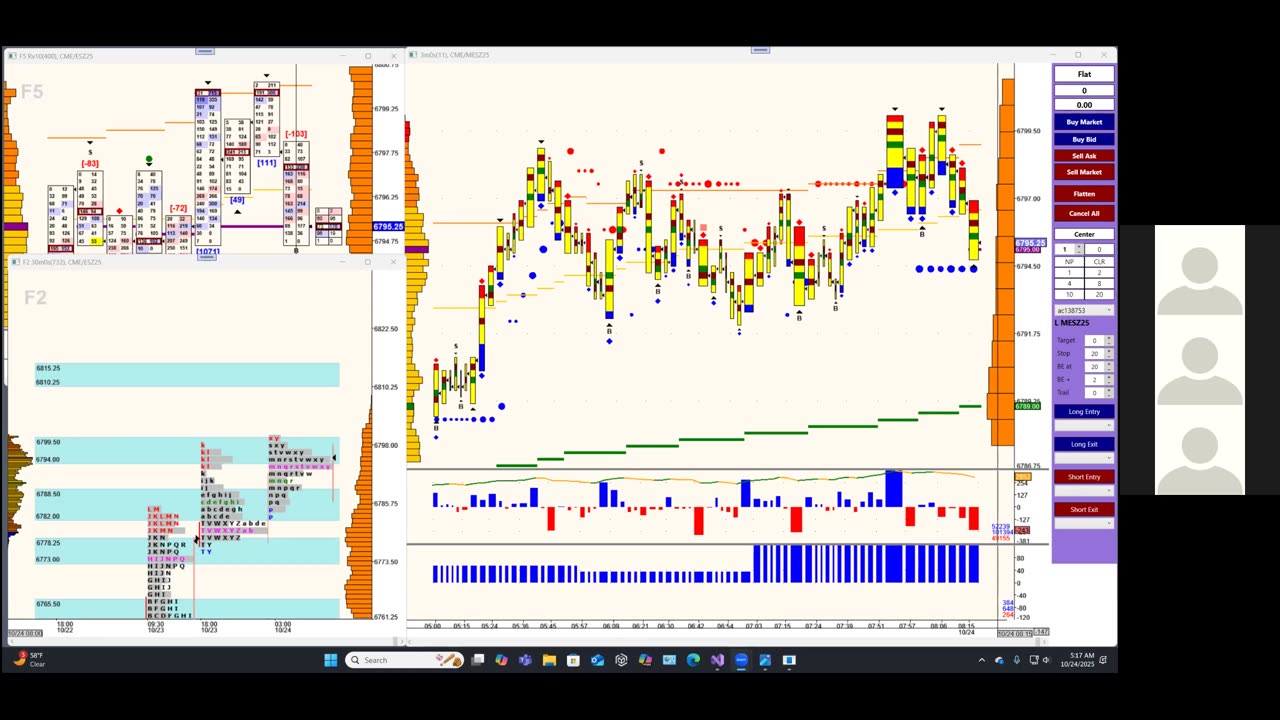
Task: Click the Flat position status box
Action: pos(1084,74)
